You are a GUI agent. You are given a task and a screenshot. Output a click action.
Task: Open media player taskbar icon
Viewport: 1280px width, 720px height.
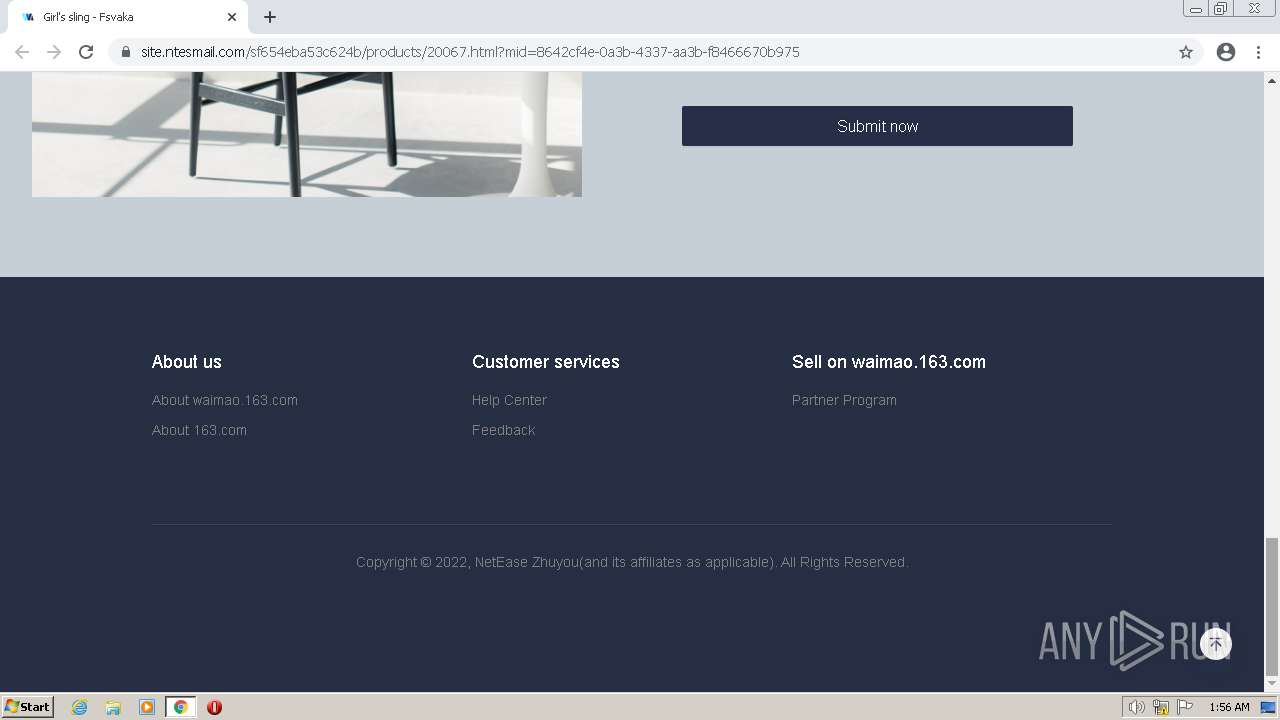147,707
